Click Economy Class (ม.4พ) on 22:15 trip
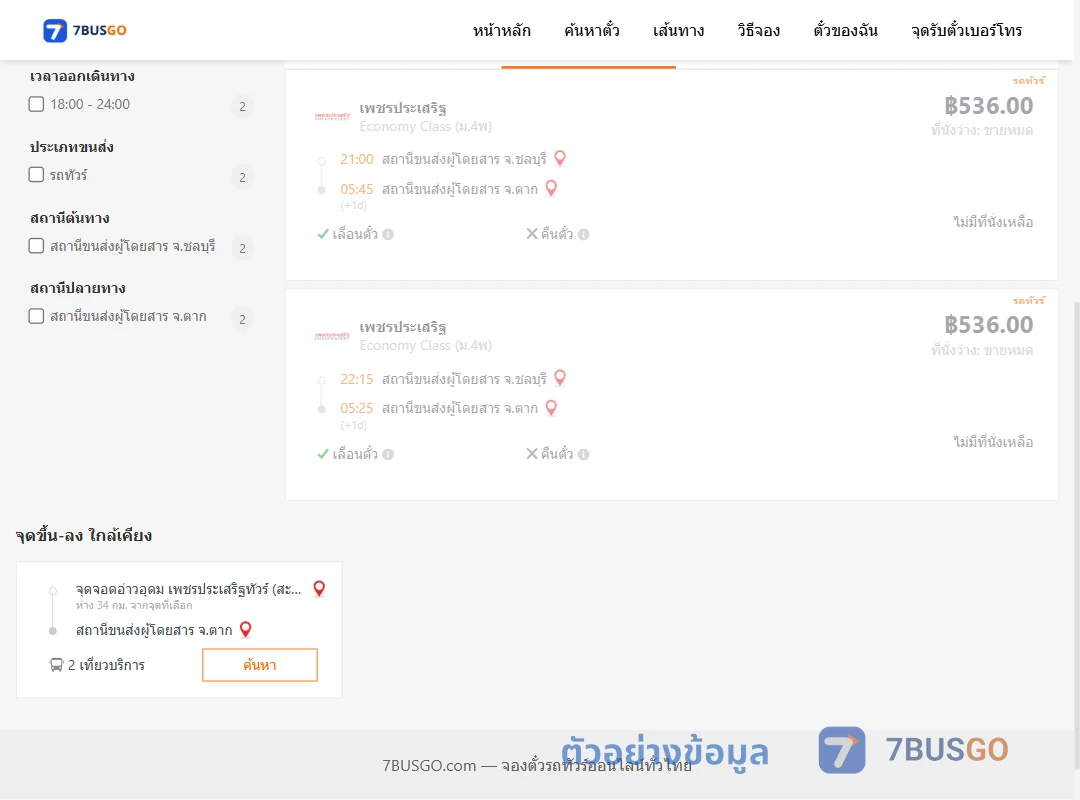The height and width of the screenshot is (800, 1080). click(426, 346)
